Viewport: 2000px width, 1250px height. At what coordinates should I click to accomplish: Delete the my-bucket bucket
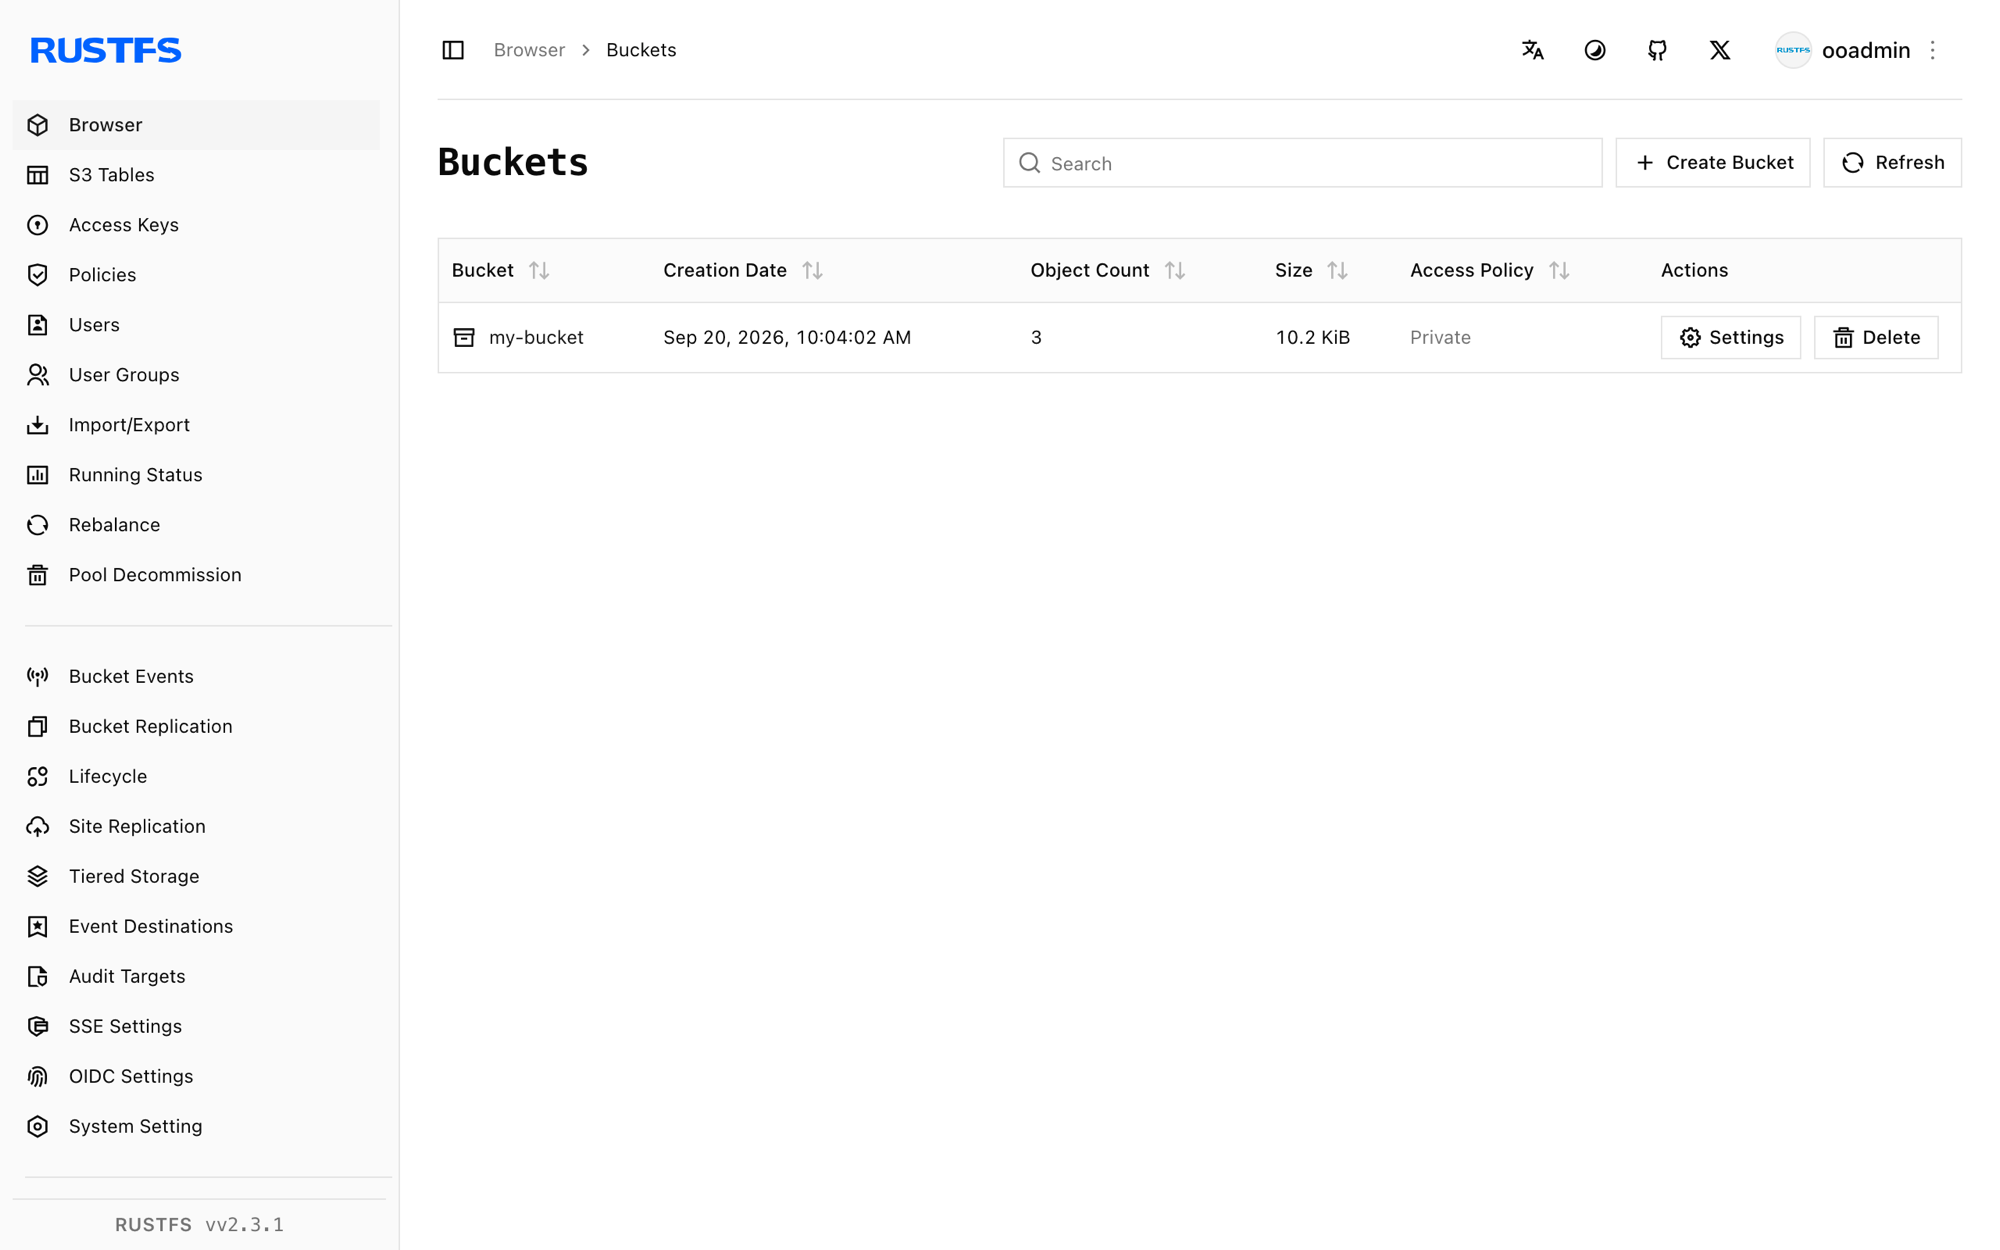coord(1876,337)
